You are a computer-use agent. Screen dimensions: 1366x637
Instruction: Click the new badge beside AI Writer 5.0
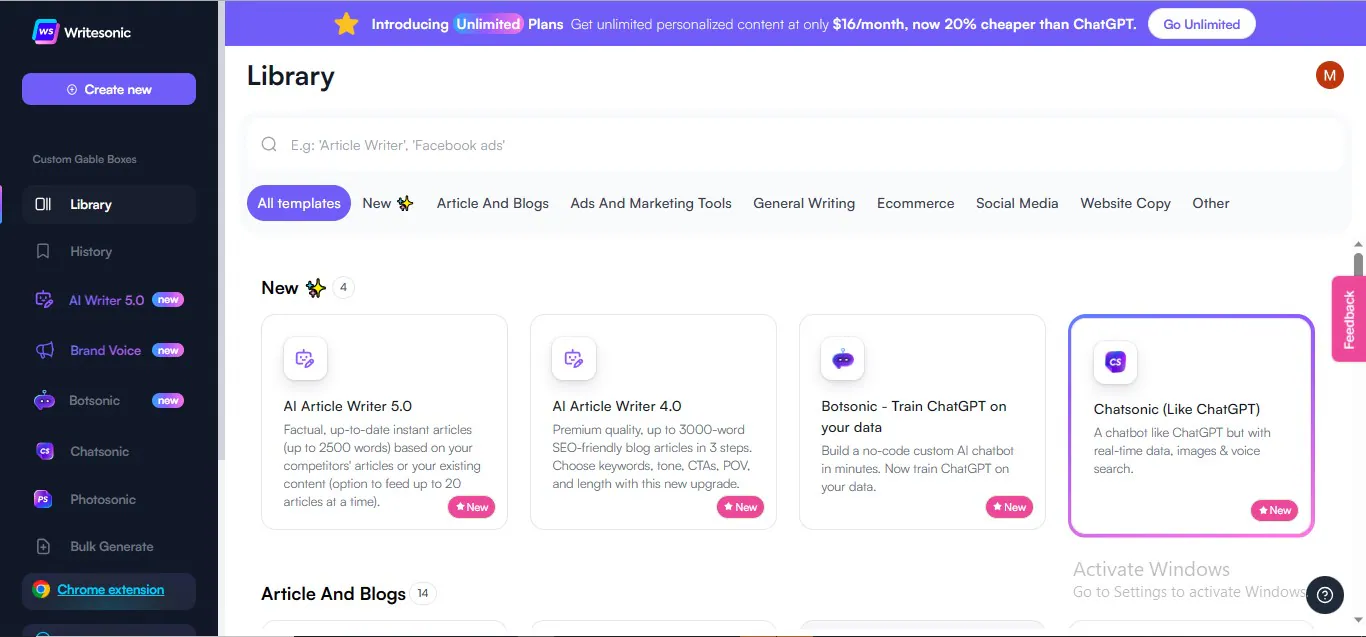pyautogui.click(x=168, y=300)
